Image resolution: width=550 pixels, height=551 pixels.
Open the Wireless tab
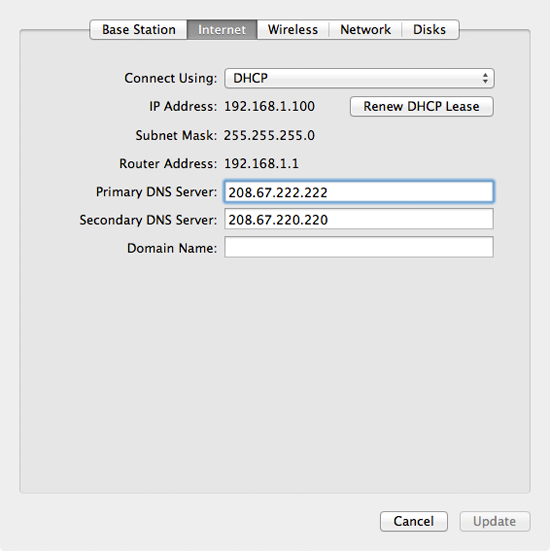293,30
